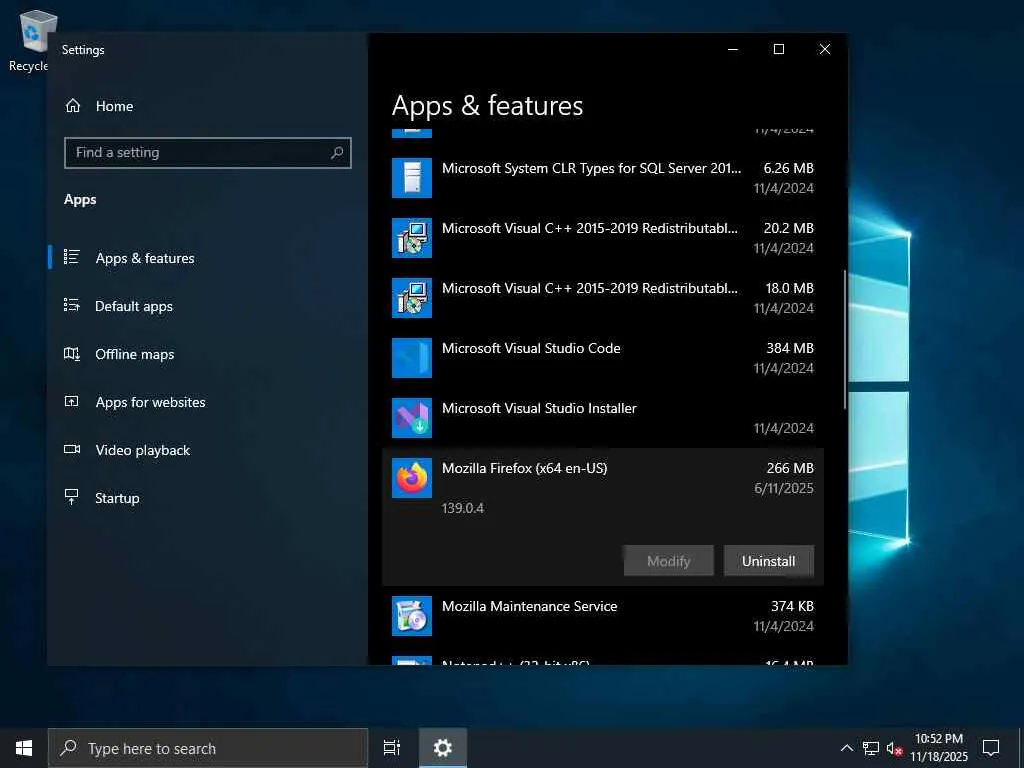
Task: Click icon of 18.0 MB Visual C++ Redistributable
Action: click(411, 298)
